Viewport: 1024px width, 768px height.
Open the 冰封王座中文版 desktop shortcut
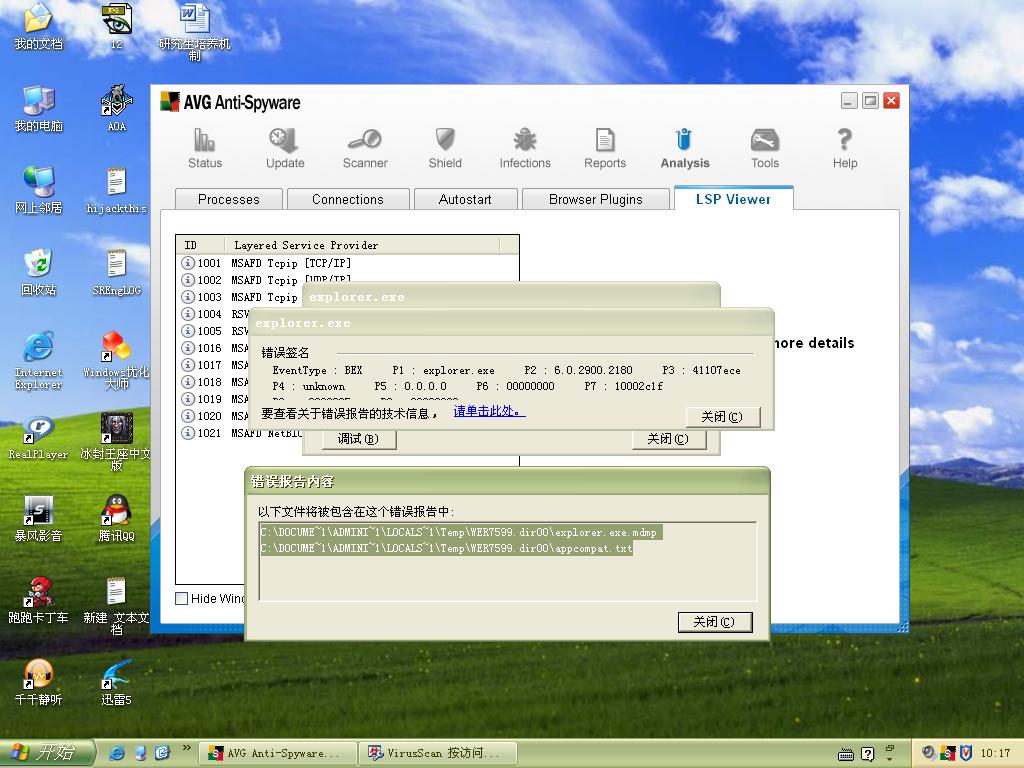116,442
